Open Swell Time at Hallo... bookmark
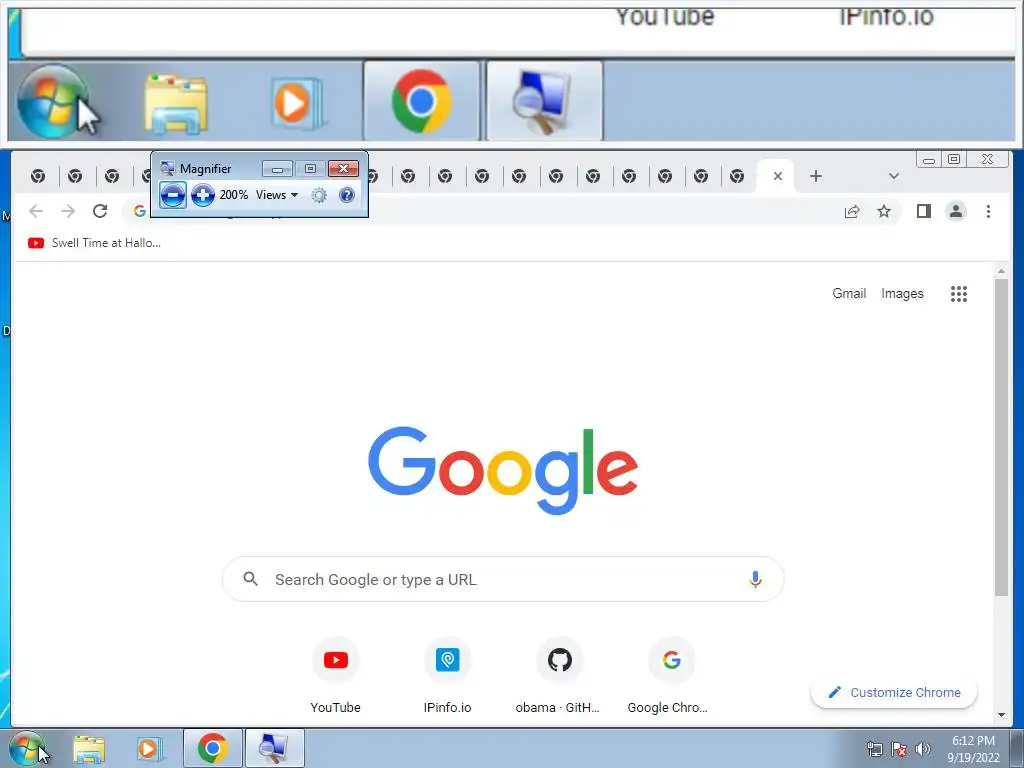1024x768 pixels. [x=94, y=243]
